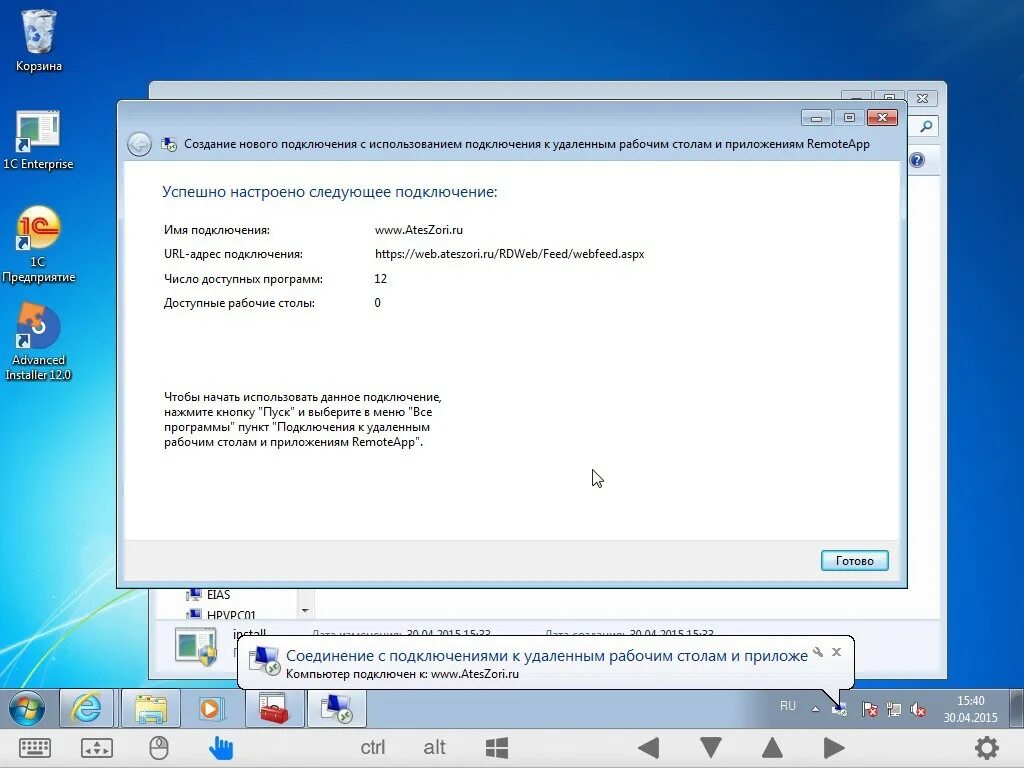1024x768 pixels.
Task: Open Advanced Installer 12.0 shortcut
Action: [x=38, y=342]
